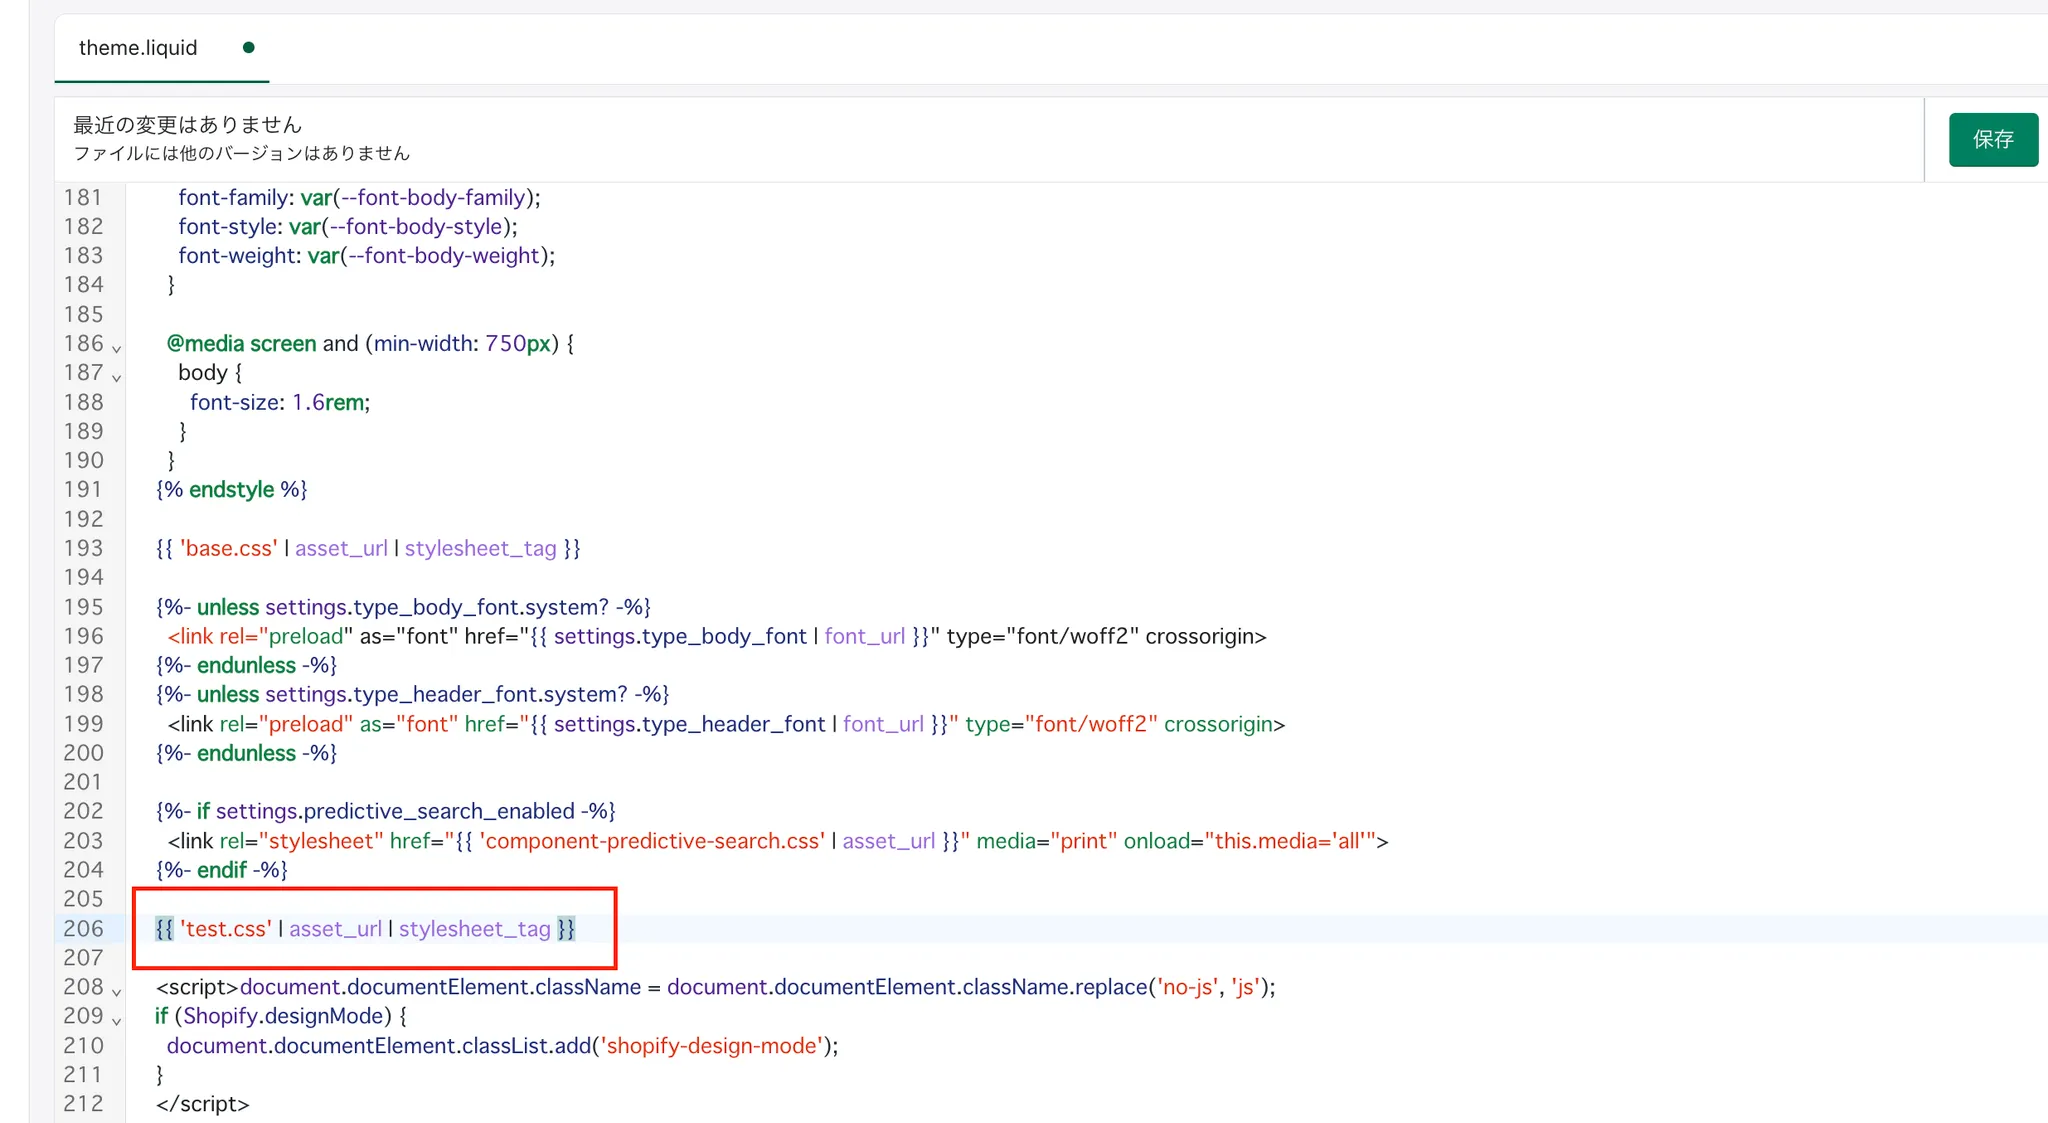
Task: Switch to the theme.liquid tab
Action: pyautogui.click(x=138, y=48)
